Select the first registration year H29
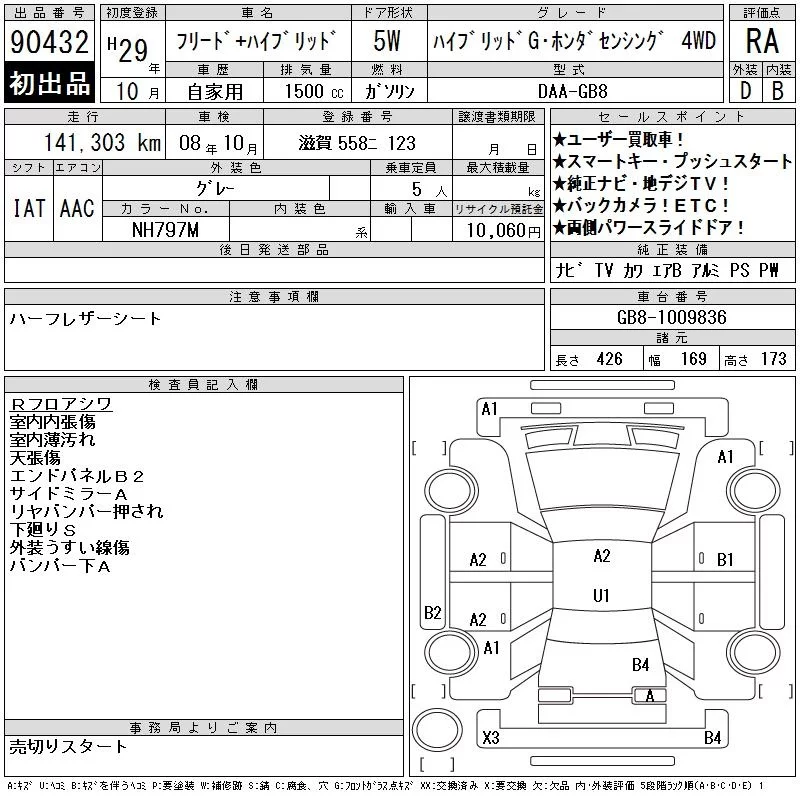The height and width of the screenshot is (800, 800). (x=128, y=50)
